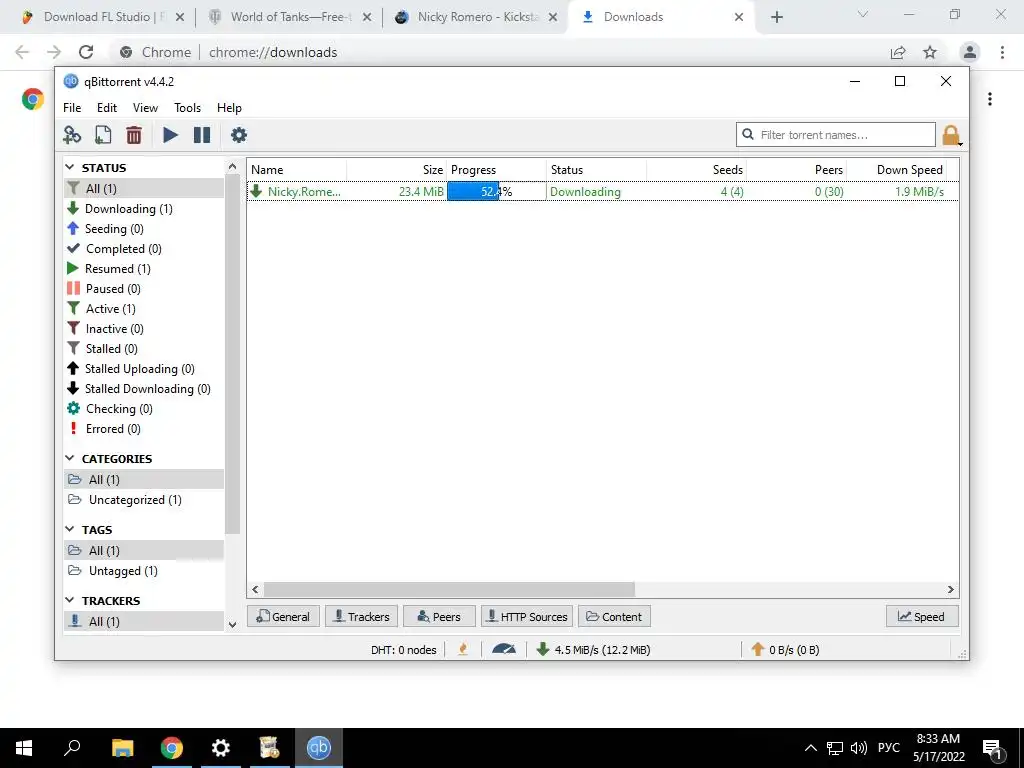Click the connection status flame icon
The width and height of the screenshot is (1024, 768).
point(463,649)
